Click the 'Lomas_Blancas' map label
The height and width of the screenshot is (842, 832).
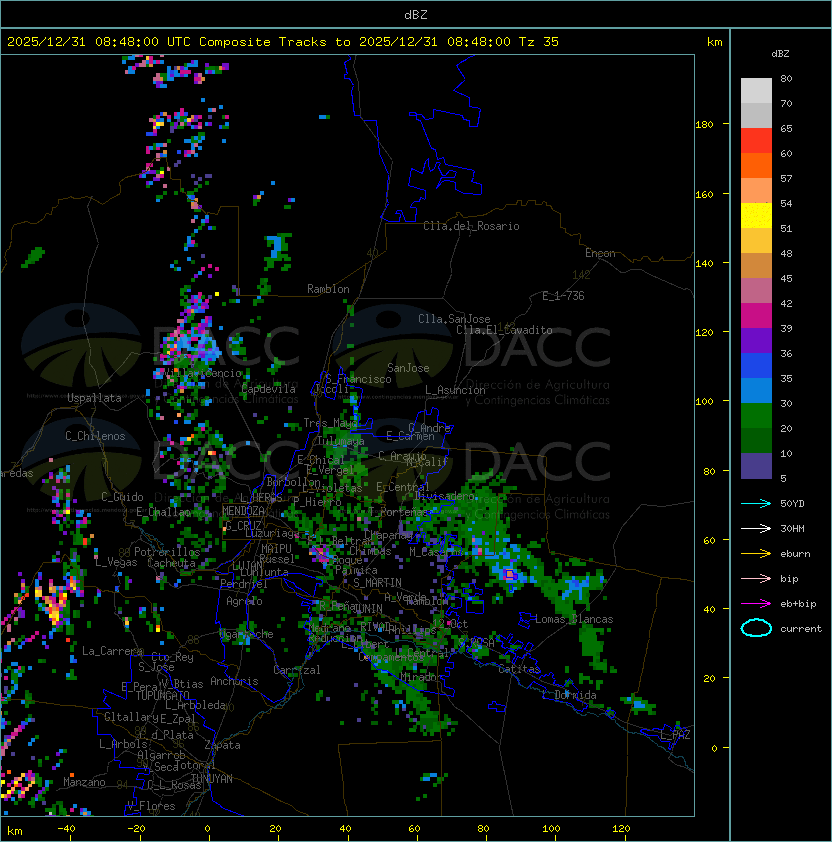574,619
